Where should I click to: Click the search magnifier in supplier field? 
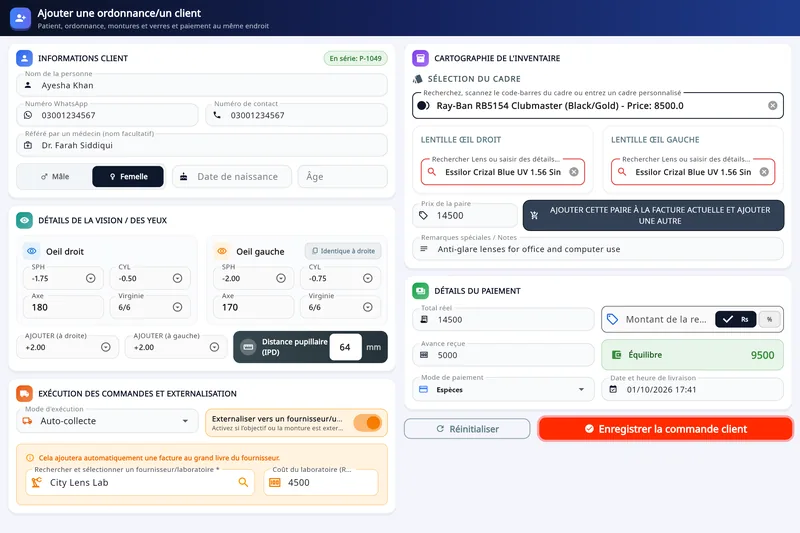tap(243, 482)
